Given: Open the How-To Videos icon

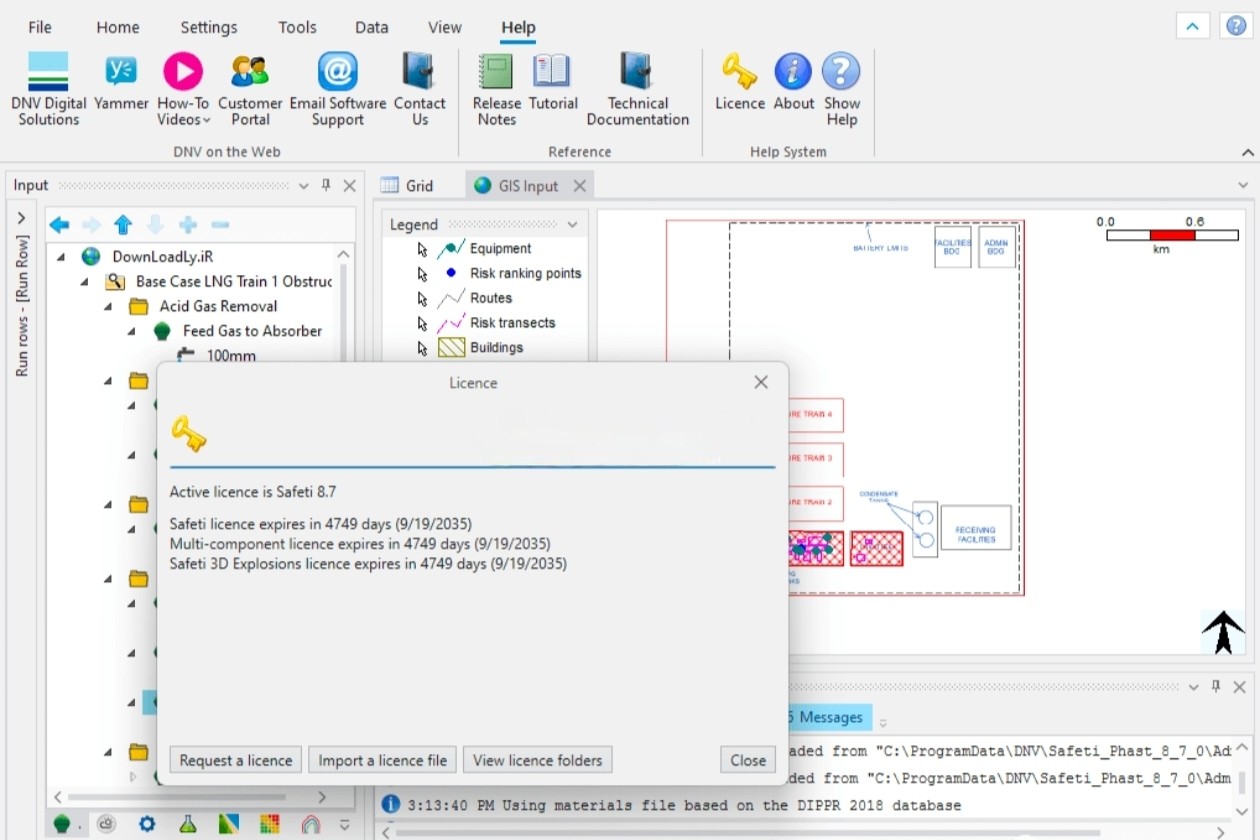Looking at the screenshot, I should click(183, 71).
